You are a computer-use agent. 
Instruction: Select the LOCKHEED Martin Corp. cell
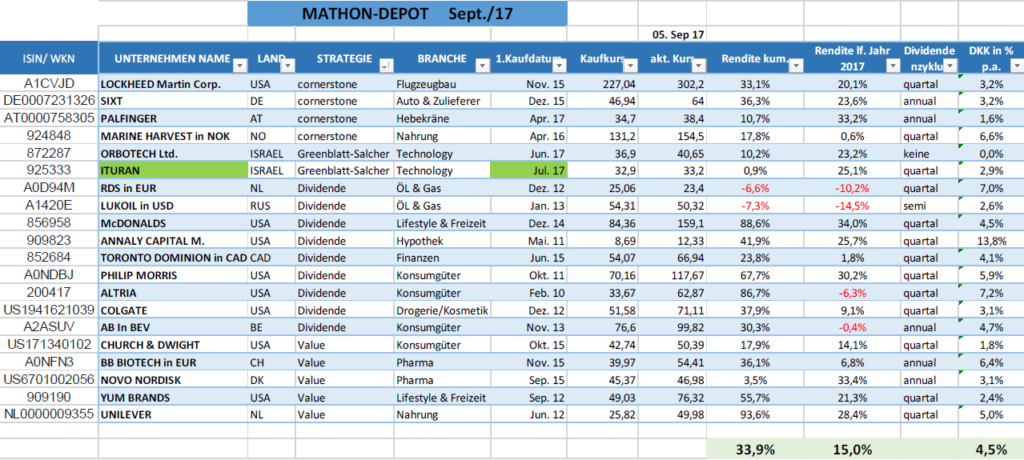pyautogui.click(x=173, y=84)
